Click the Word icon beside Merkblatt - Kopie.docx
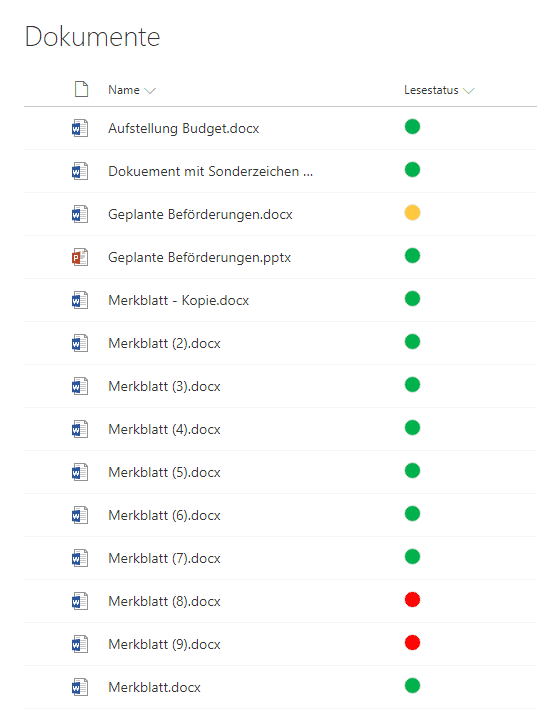This screenshot has height=710, width=537. point(80,300)
